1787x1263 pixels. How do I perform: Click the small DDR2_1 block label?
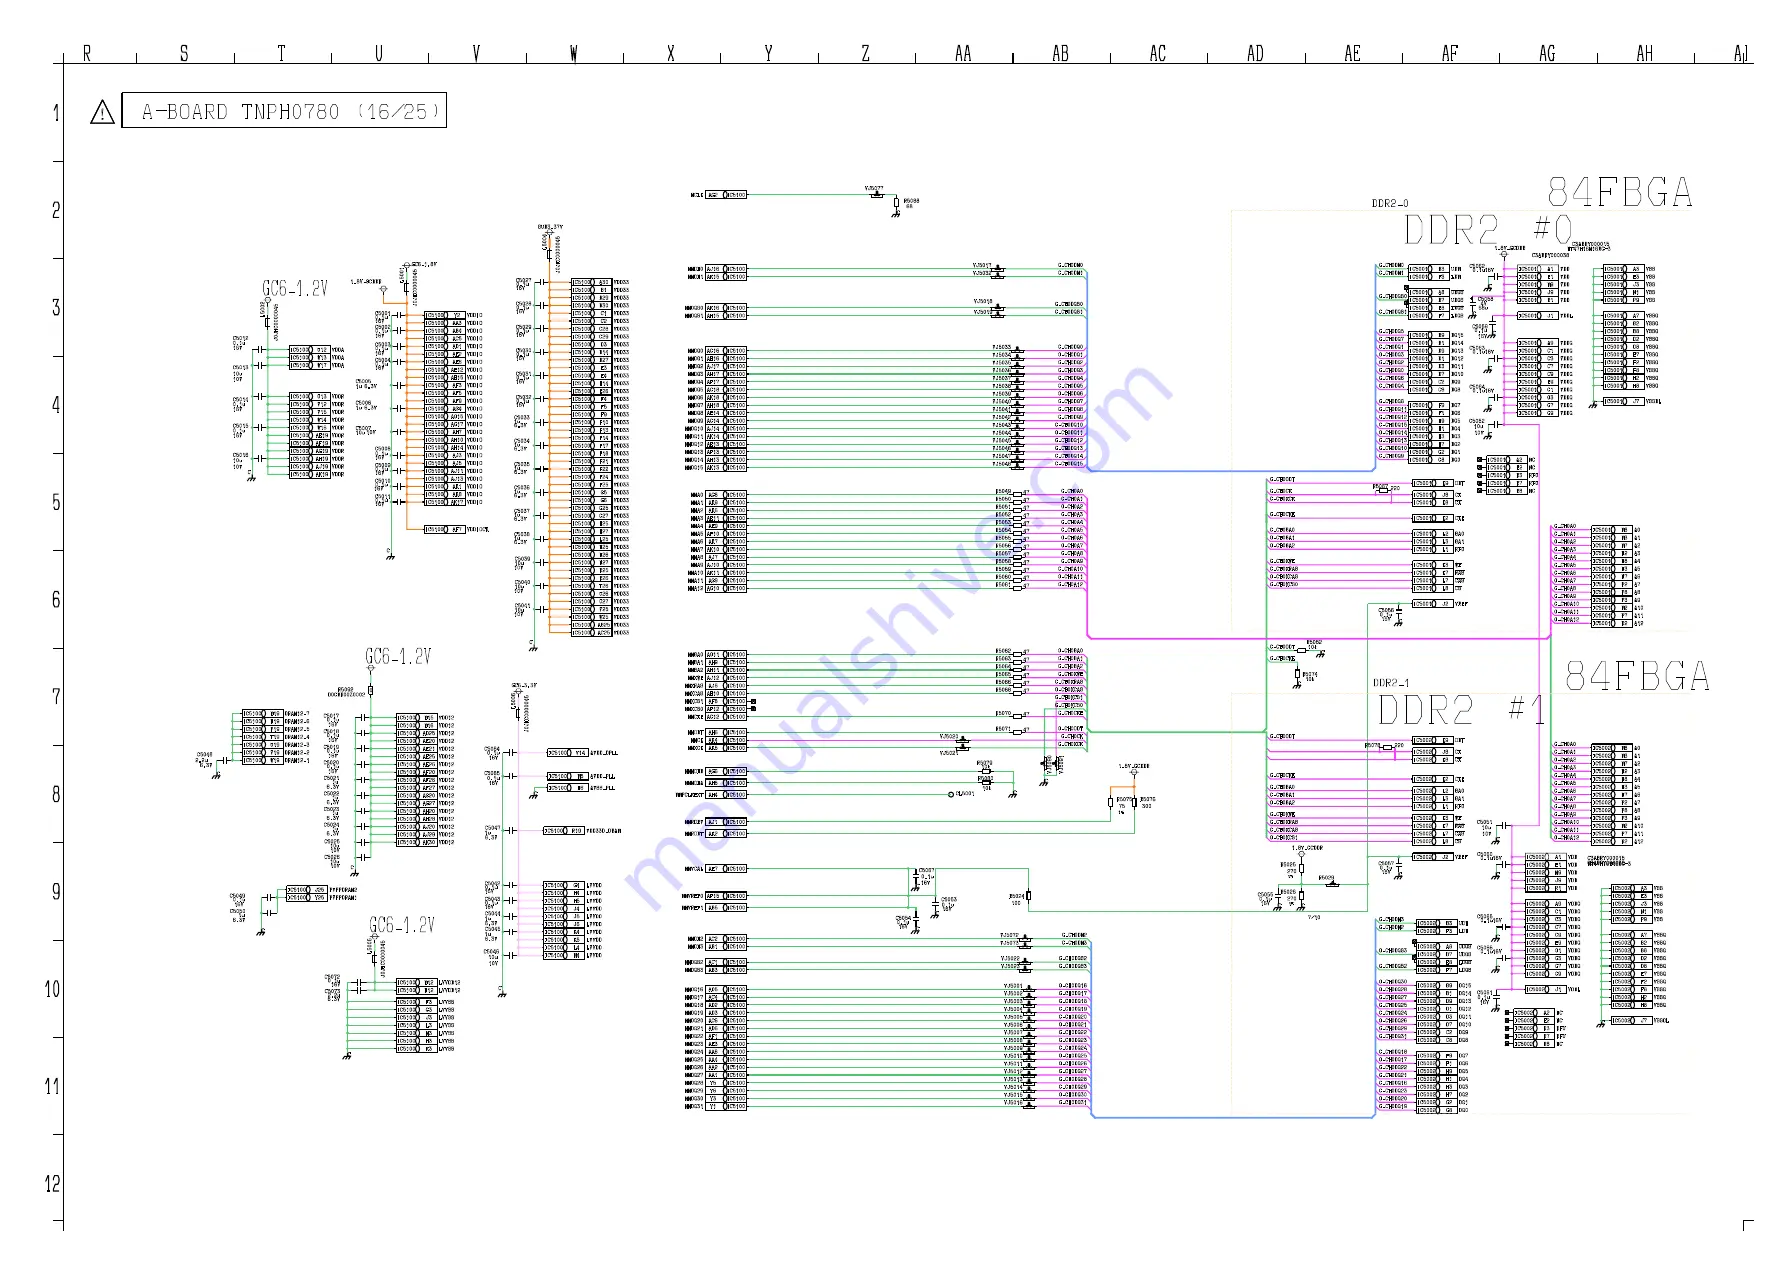pyautogui.click(x=1391, y=683)
